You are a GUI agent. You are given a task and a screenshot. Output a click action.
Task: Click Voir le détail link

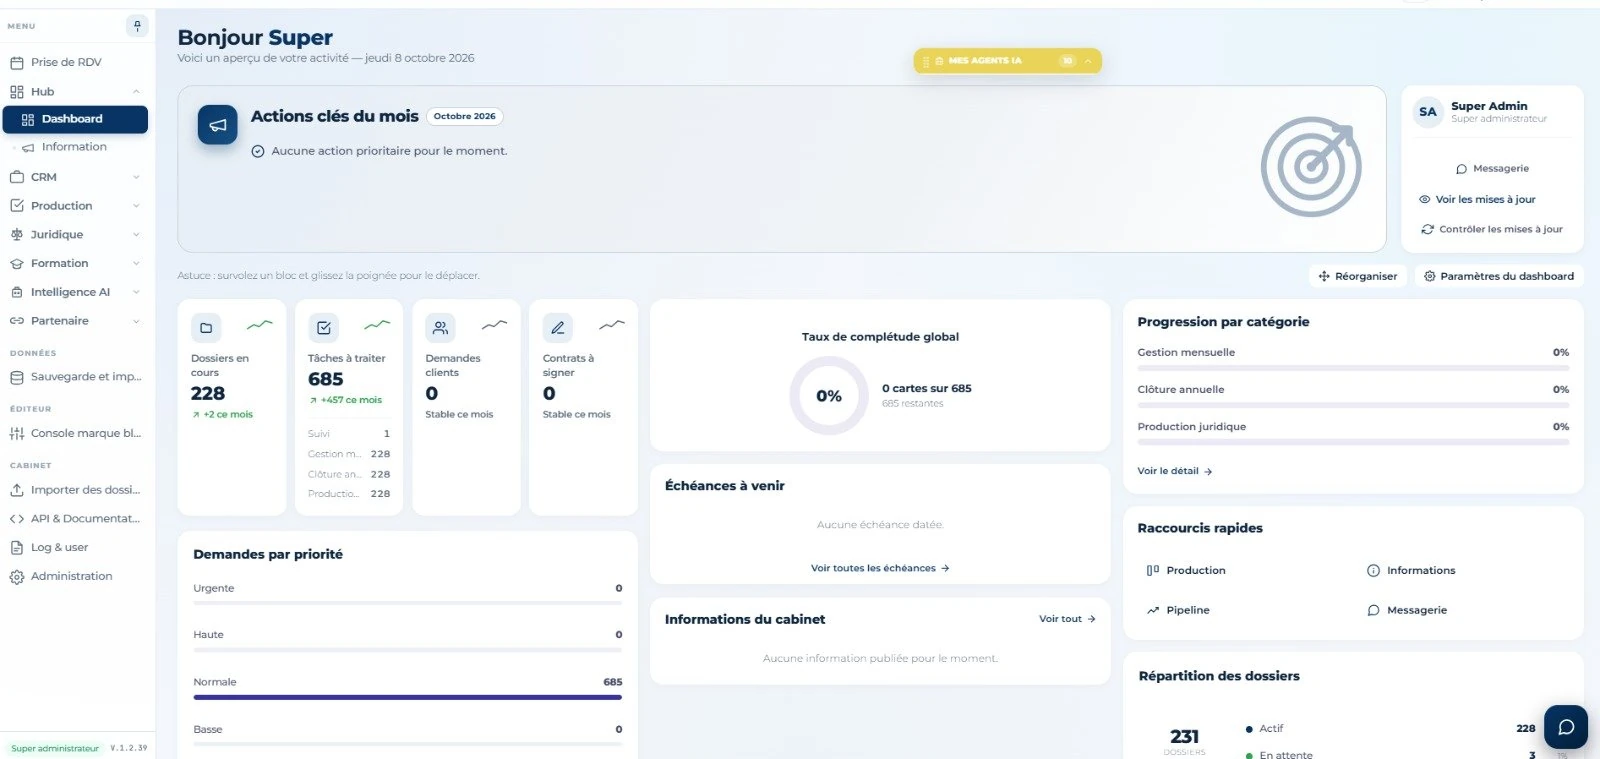pyautogui.click(x=1175, y=471)
